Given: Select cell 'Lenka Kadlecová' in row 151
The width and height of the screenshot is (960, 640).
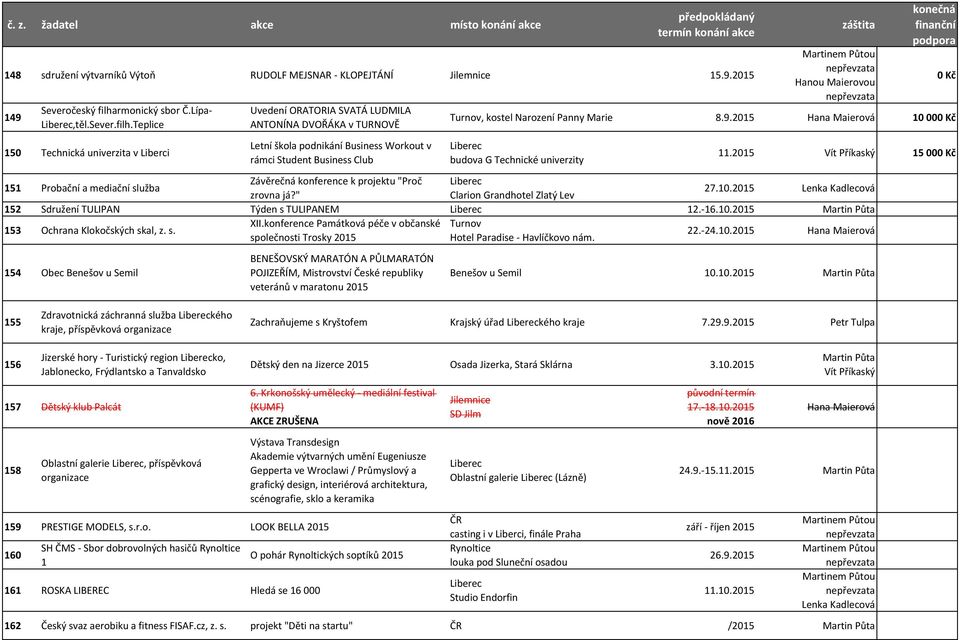Looking at the screenshot, I should pyautogui.click(x=838, y=188).
